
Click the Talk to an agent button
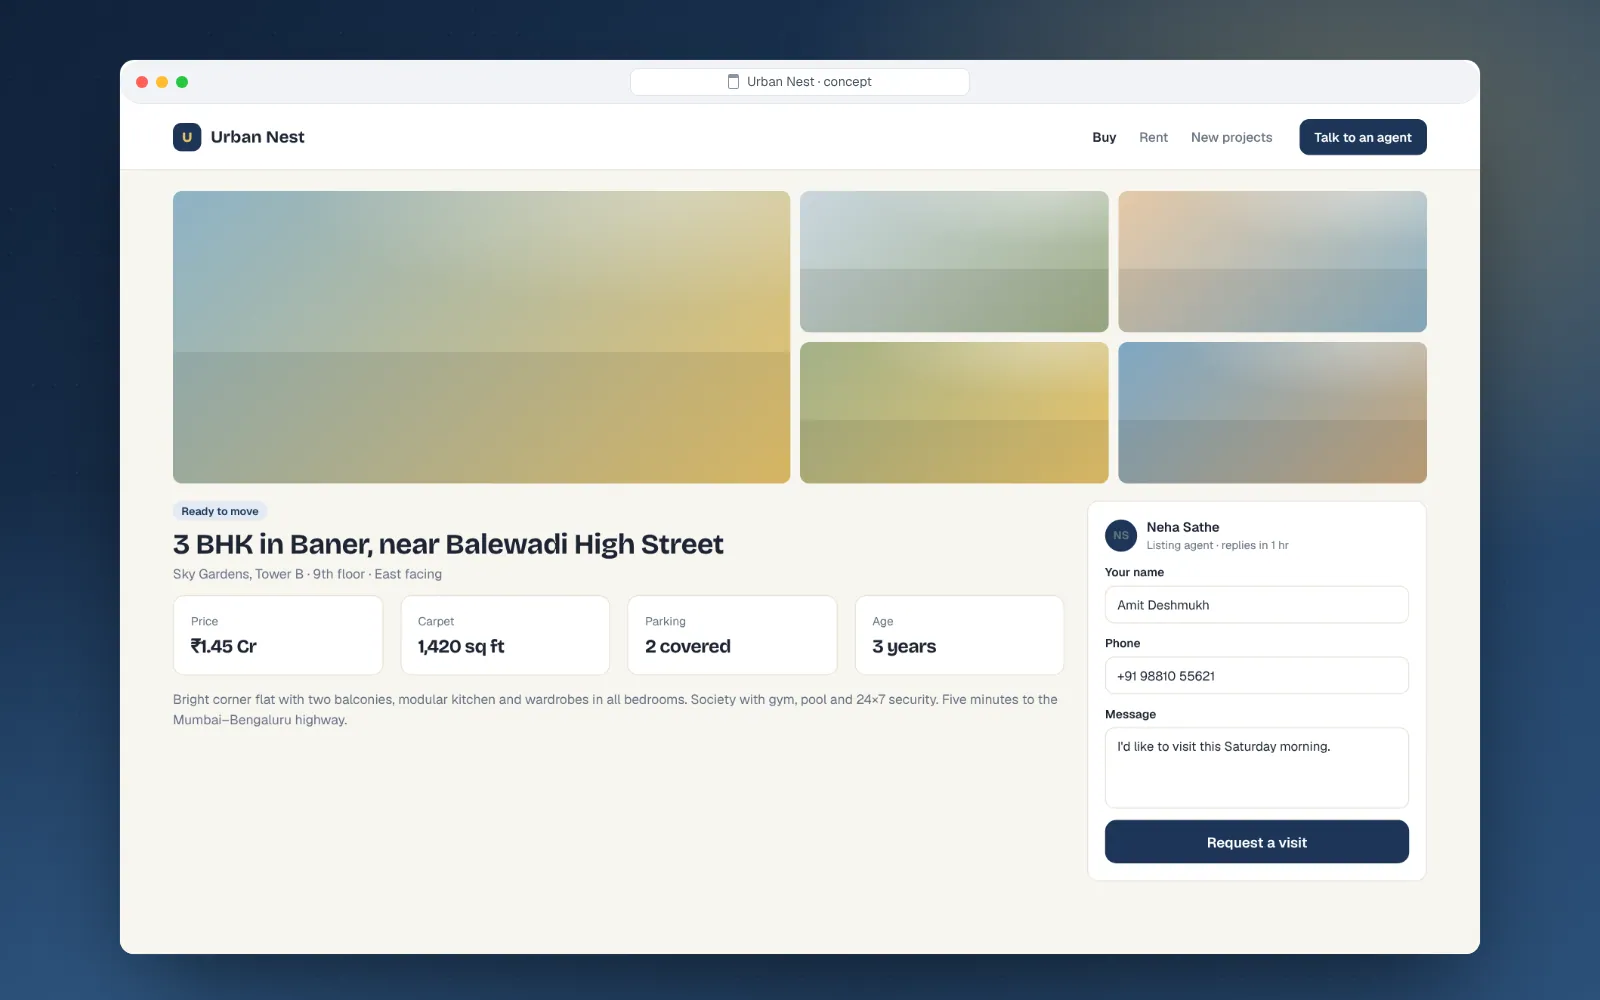[1363, 137]
